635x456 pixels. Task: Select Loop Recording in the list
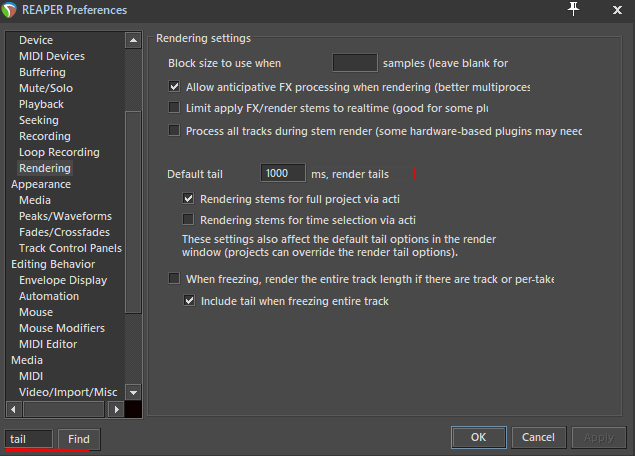59,152
